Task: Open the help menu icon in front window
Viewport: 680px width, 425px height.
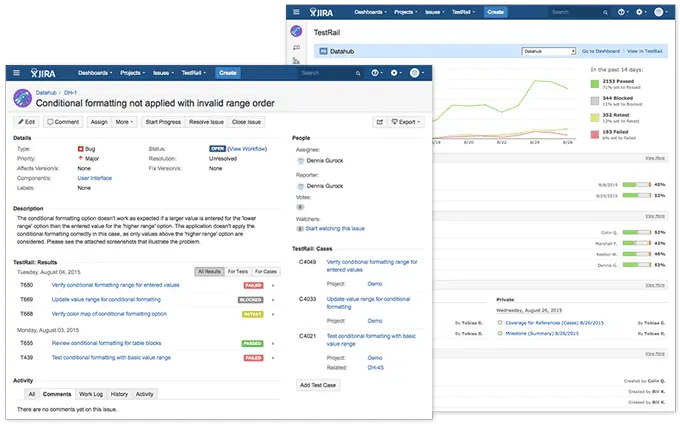Action: (x=375, y=73)
